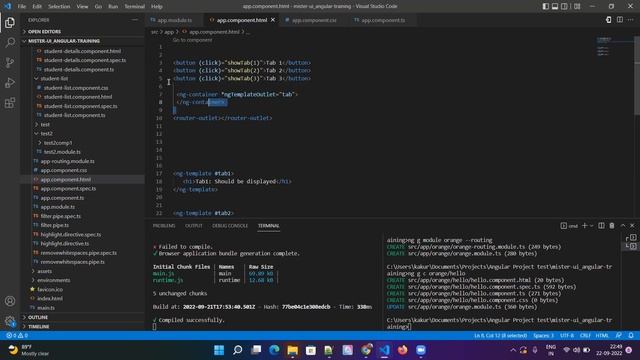This screenshot has width=640, height=360.
Task: Open the Help menu
Action: click(x=157, y=7)
